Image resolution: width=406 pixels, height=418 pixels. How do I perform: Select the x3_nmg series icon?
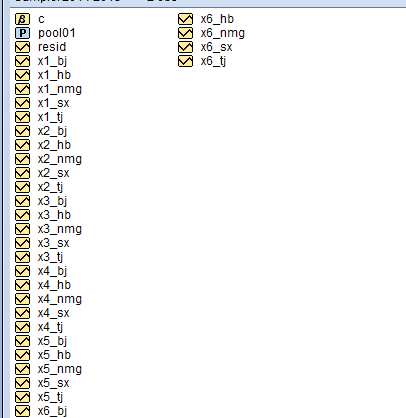click(x=22, y=229)
